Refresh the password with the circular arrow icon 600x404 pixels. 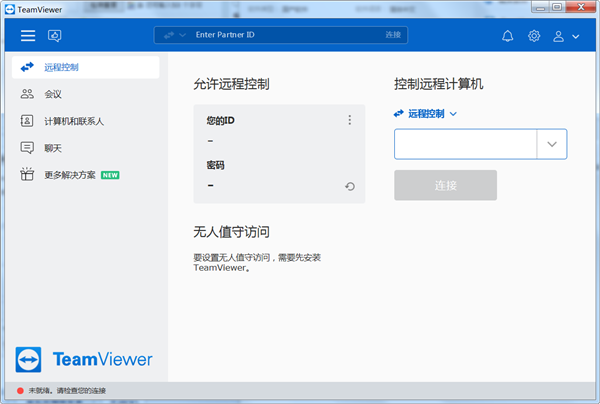point(350,186)
